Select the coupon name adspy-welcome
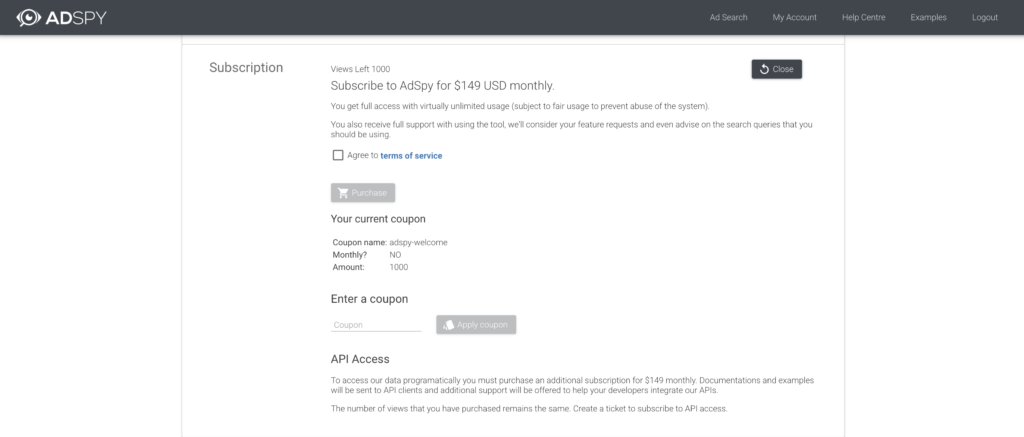The width and height of the screenshot is (1024, 437). point(418,242)
